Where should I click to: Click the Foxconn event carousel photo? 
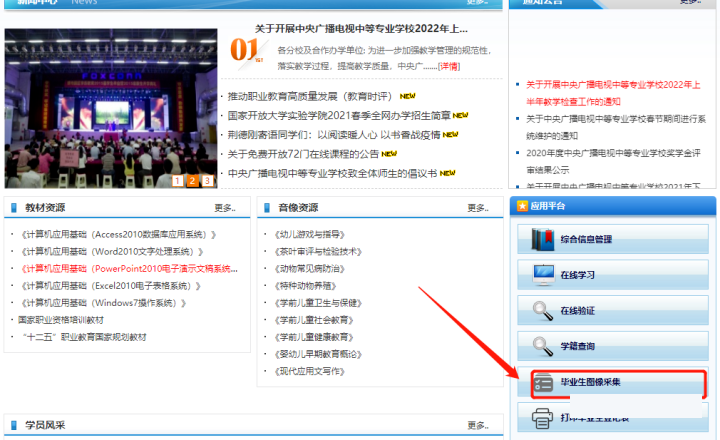[x=111, y=108]
